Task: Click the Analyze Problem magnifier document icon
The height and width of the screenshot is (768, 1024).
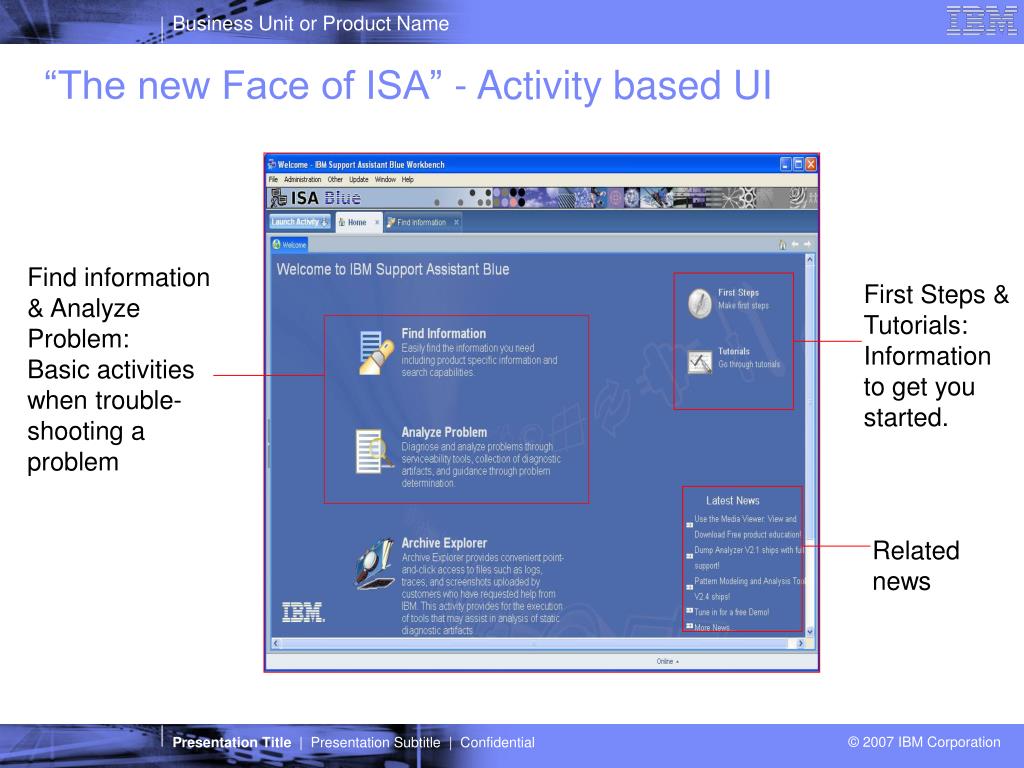Action: pos(374,451)
